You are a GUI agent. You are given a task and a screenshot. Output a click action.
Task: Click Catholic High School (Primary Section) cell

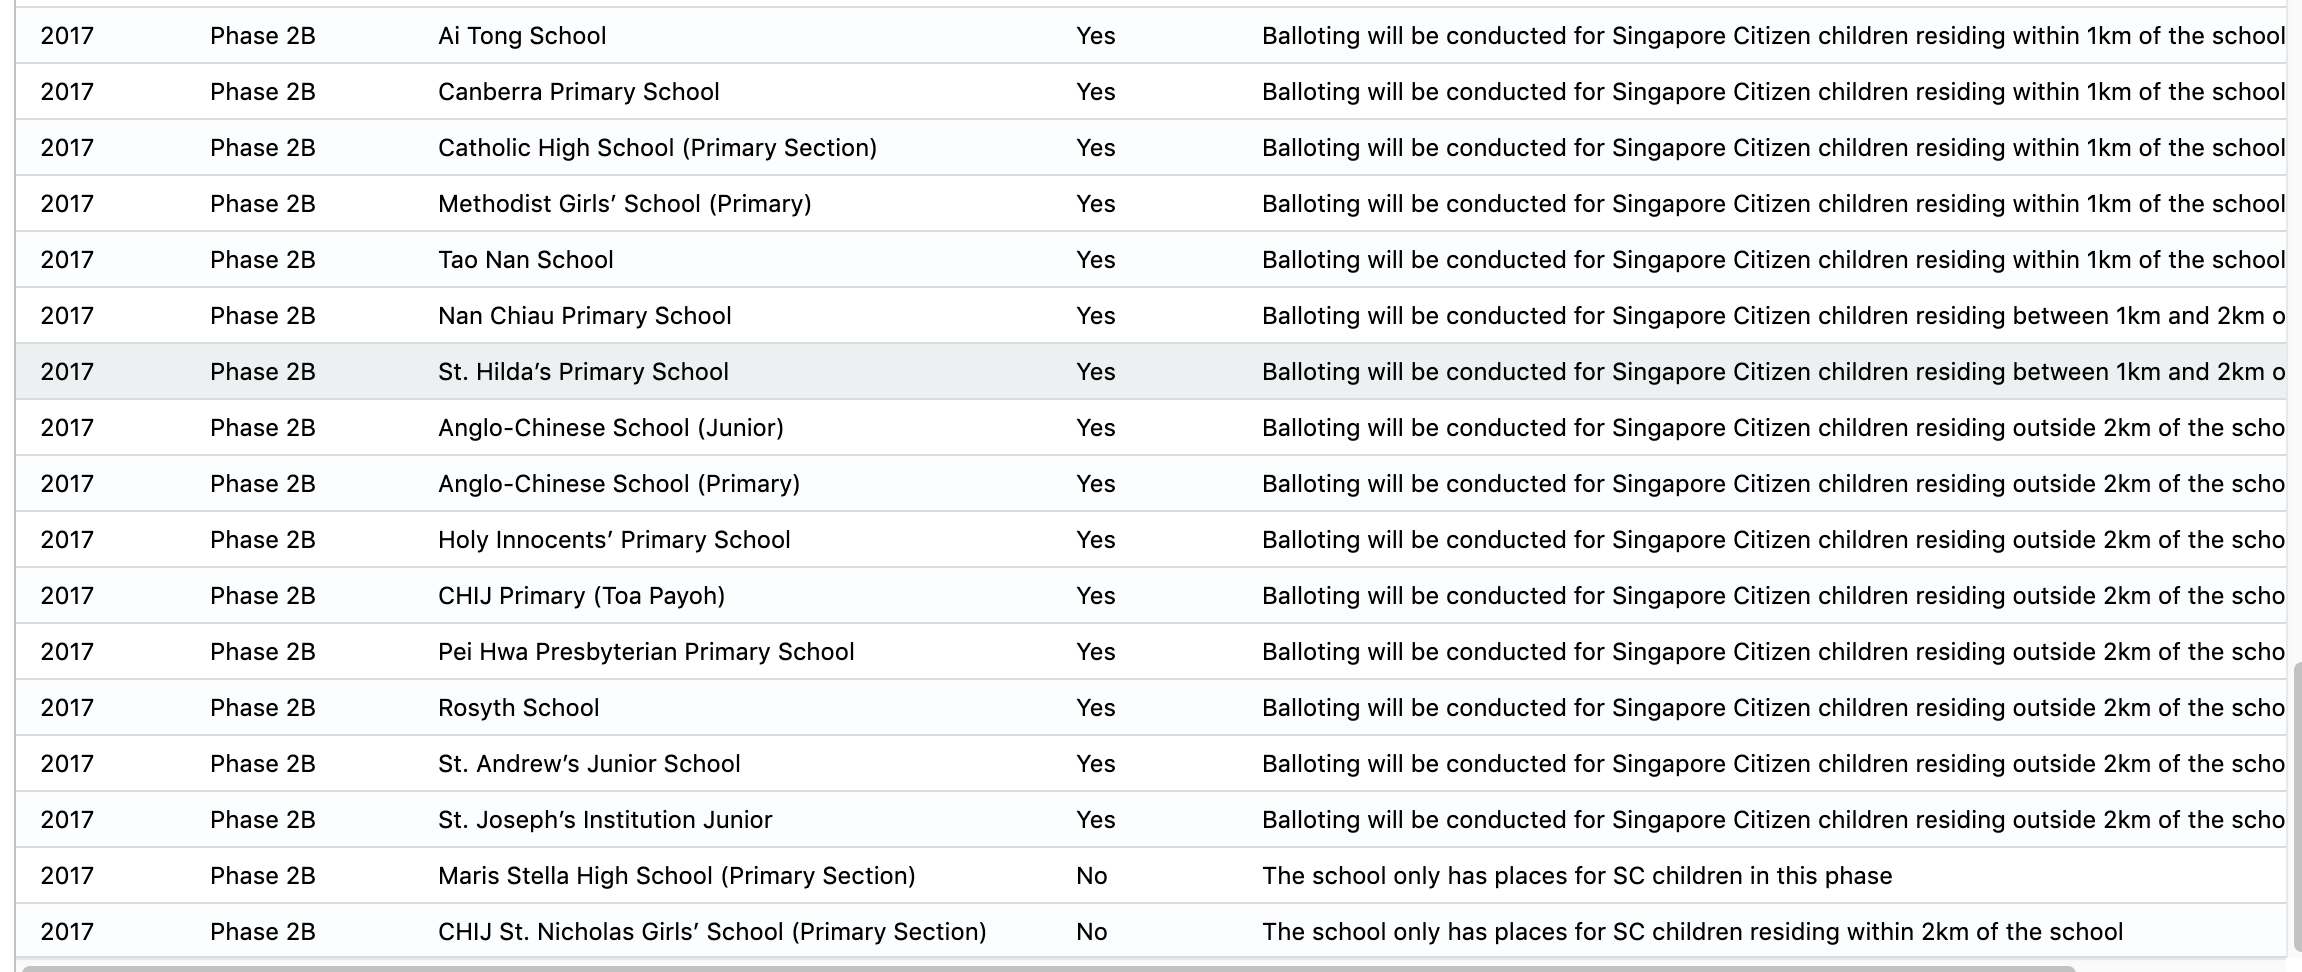(657, 148)
